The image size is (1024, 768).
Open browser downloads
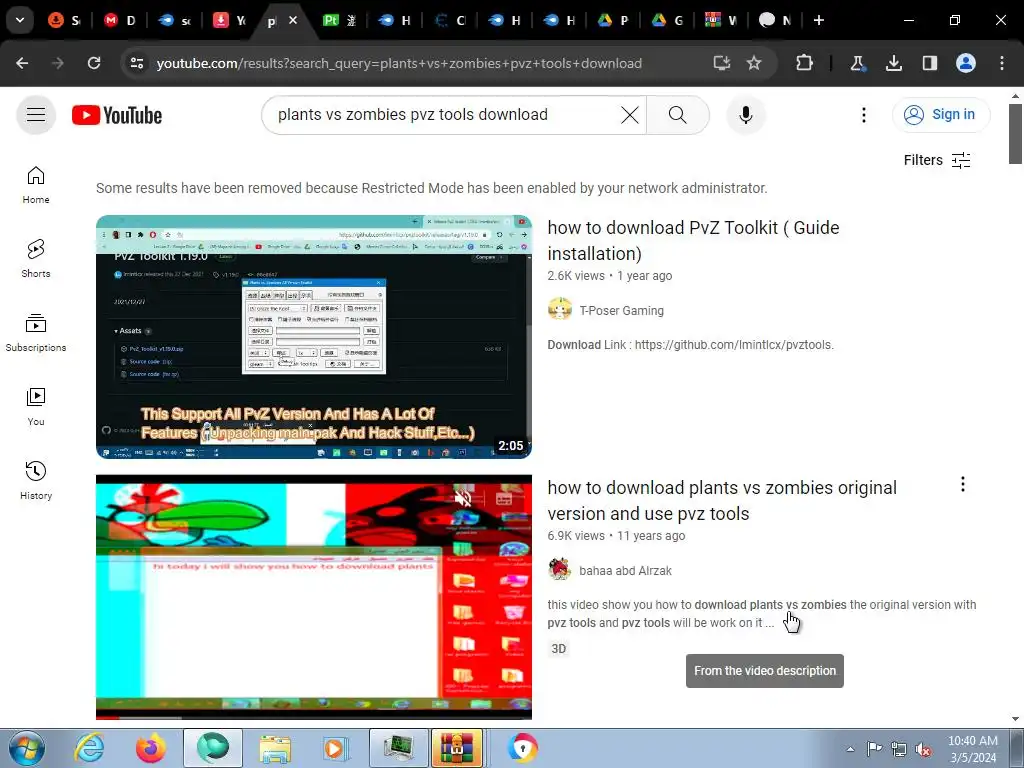894,63
